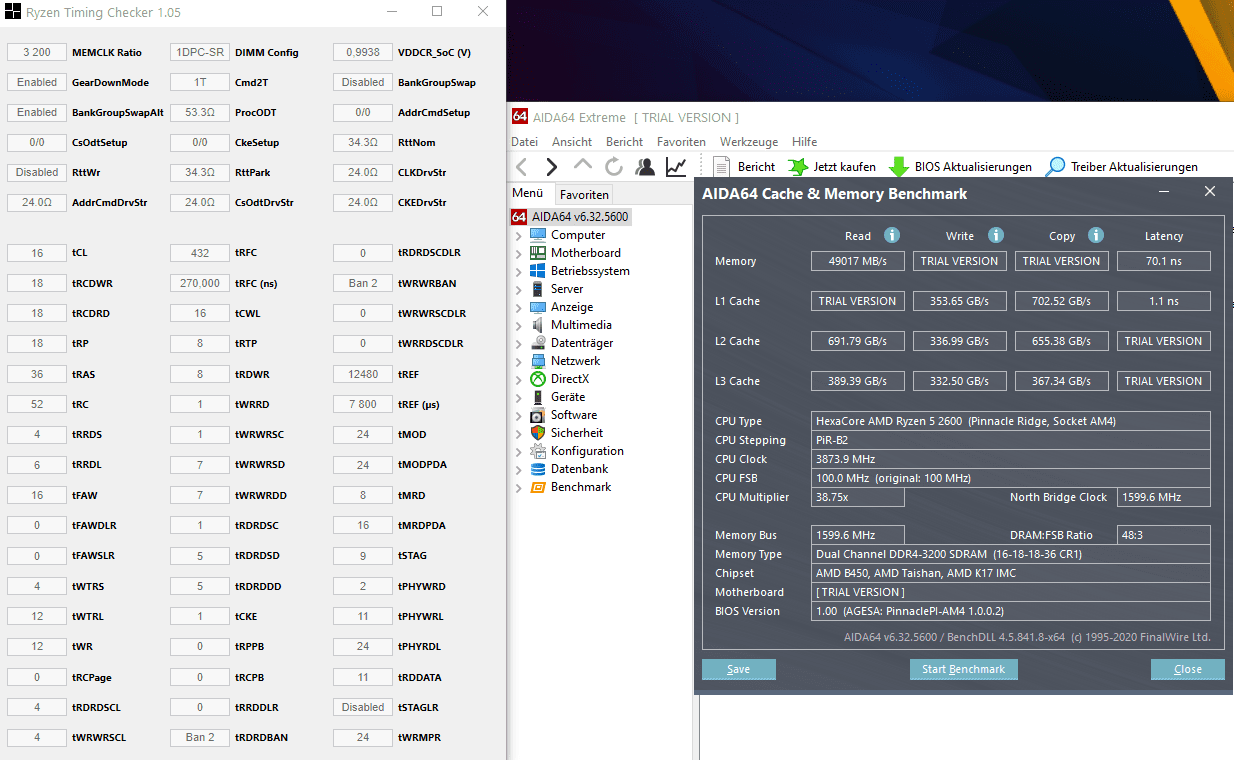Minimize the AIDA64 Cache & Memory Benchmark dialog
This screenshot has height=764, width=1234.
[1164, 192]
